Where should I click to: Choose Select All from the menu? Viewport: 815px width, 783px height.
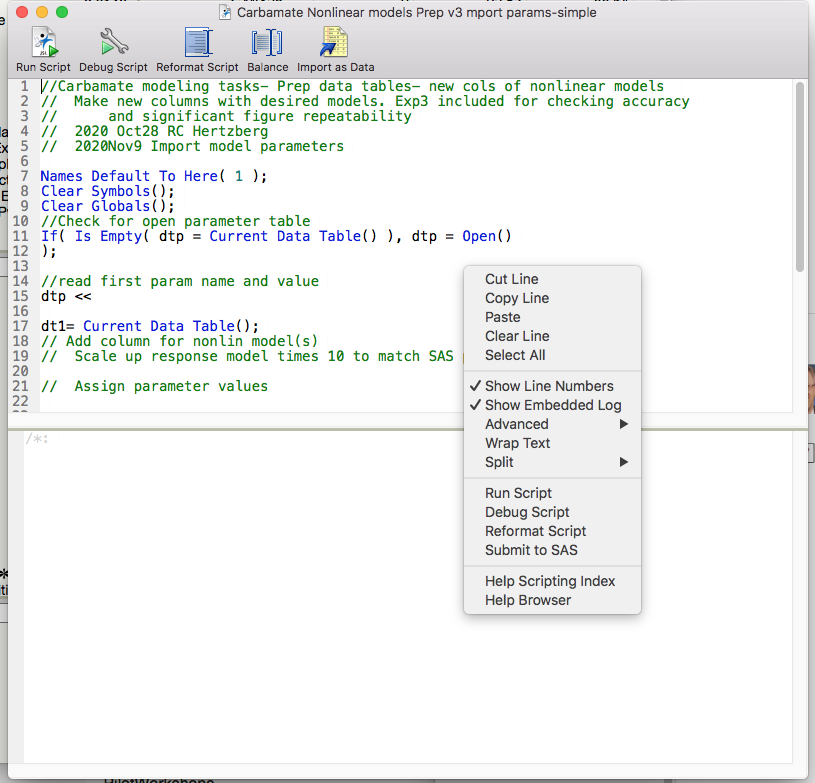[x=514, y=355]
